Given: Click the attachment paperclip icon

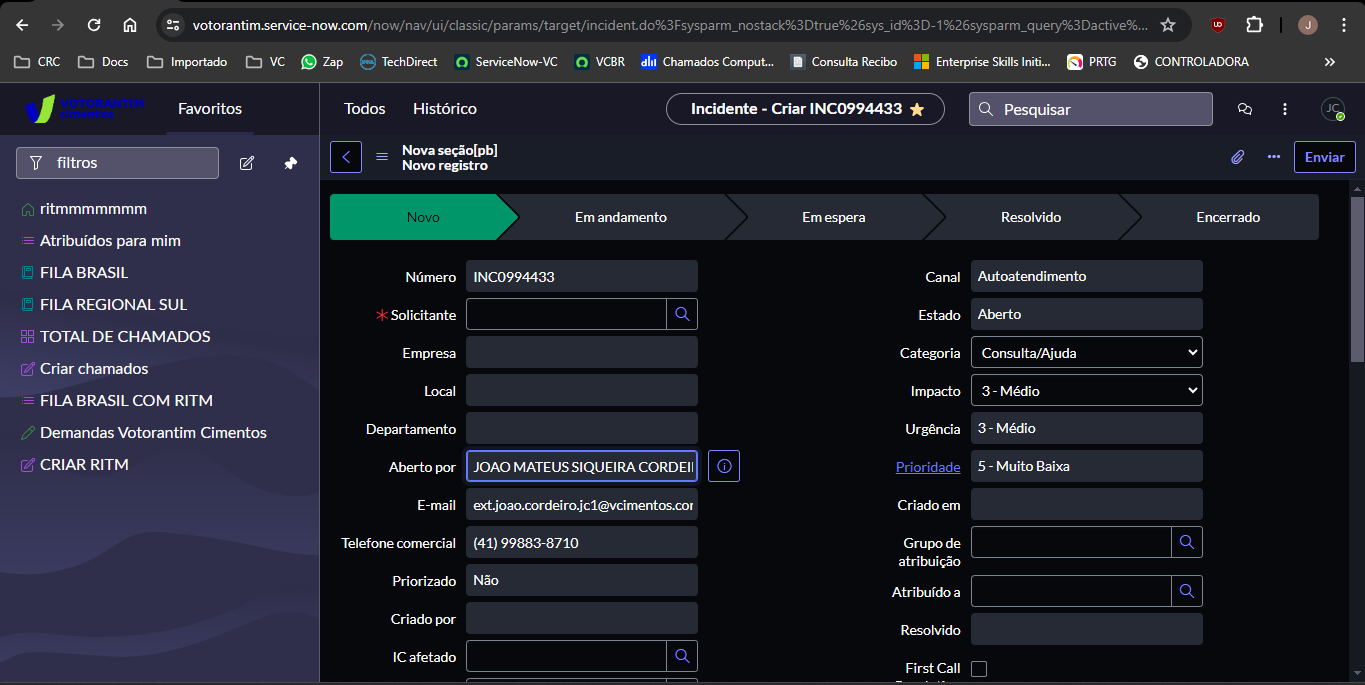Looking at the screenshot, I should point(1238,157).
